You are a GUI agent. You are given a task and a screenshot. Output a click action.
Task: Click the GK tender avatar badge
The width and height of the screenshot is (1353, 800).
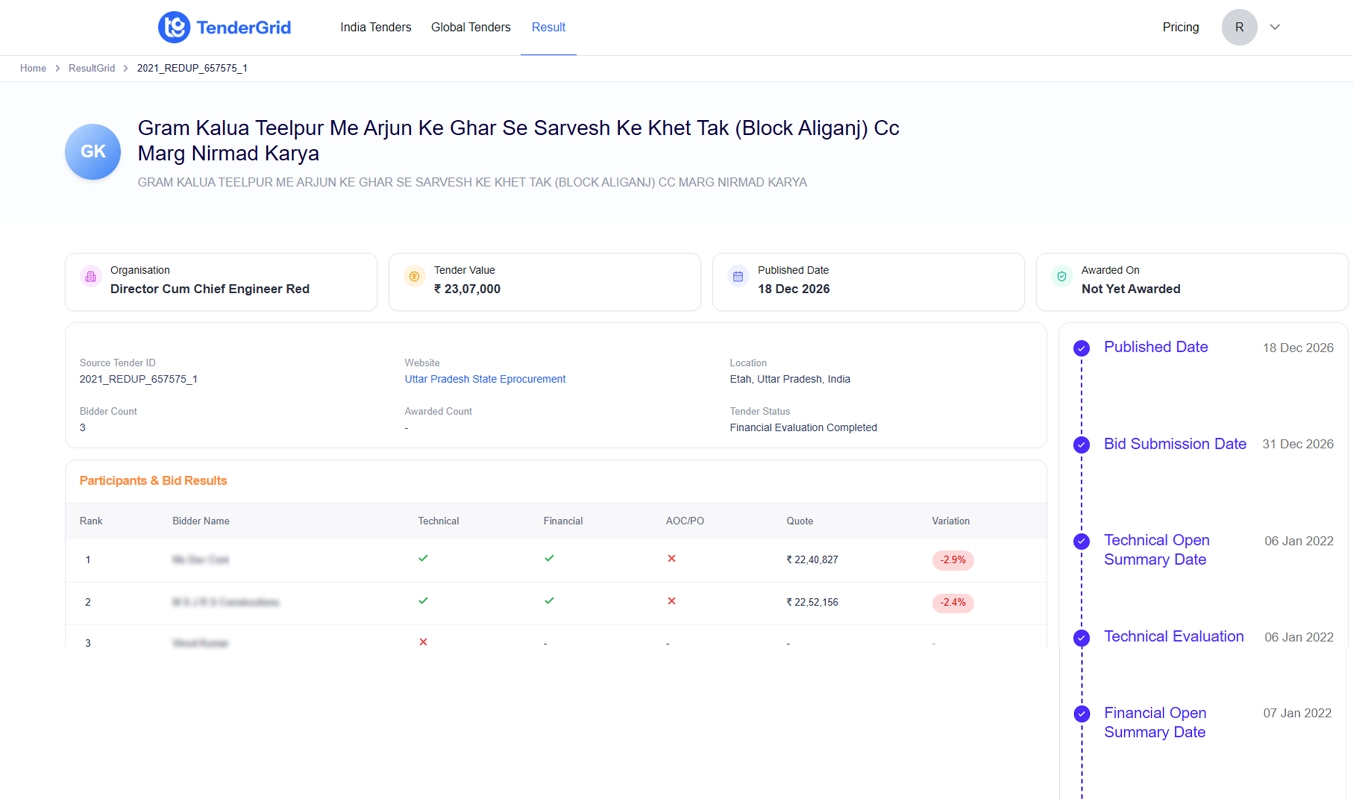[x=93, y=152]
